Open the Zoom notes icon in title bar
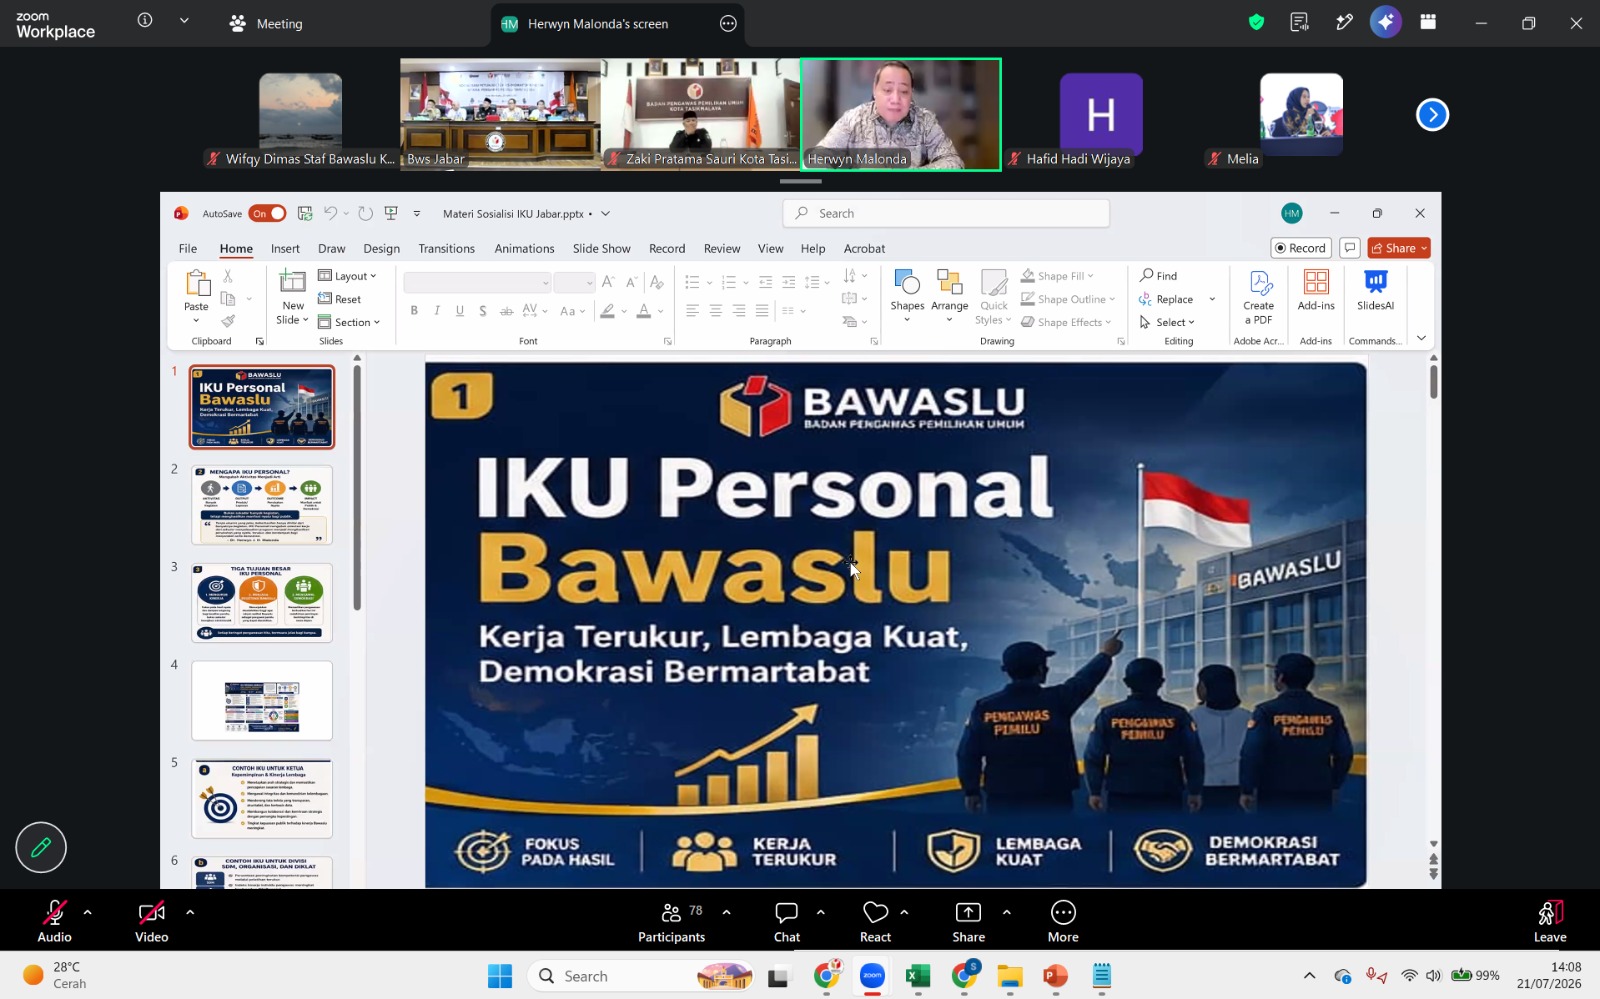The width and height of the screenshot is (1600, 999). (x=1299, y=22)
